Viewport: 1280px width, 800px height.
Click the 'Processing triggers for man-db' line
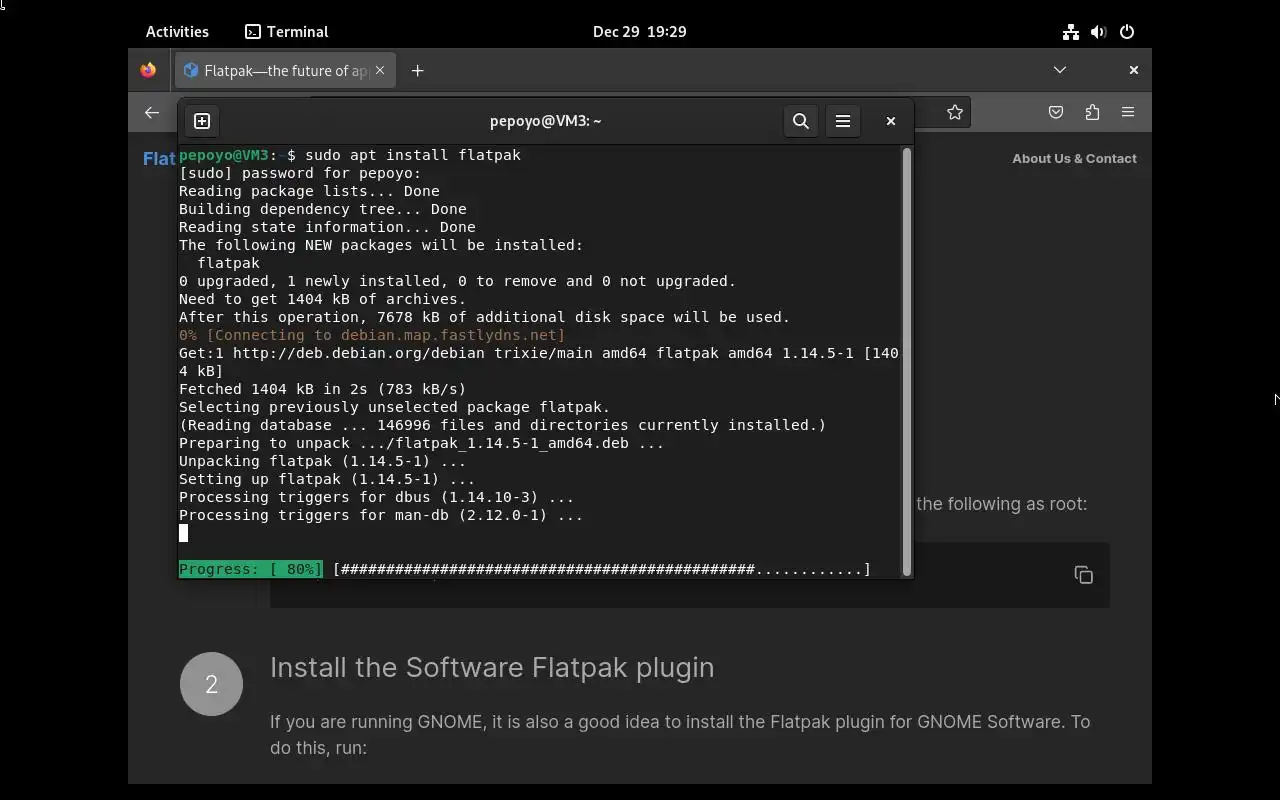click(x=381, y=515)
